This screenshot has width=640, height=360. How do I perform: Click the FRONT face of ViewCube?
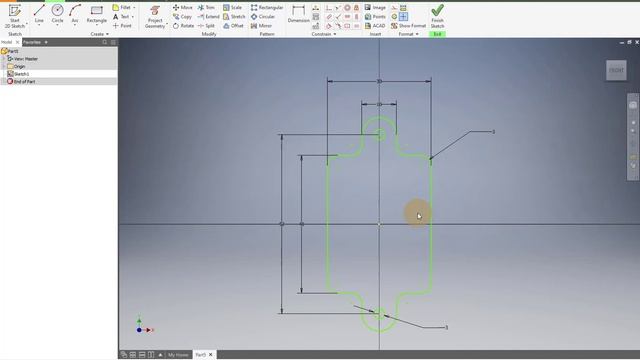coord(616,70)
